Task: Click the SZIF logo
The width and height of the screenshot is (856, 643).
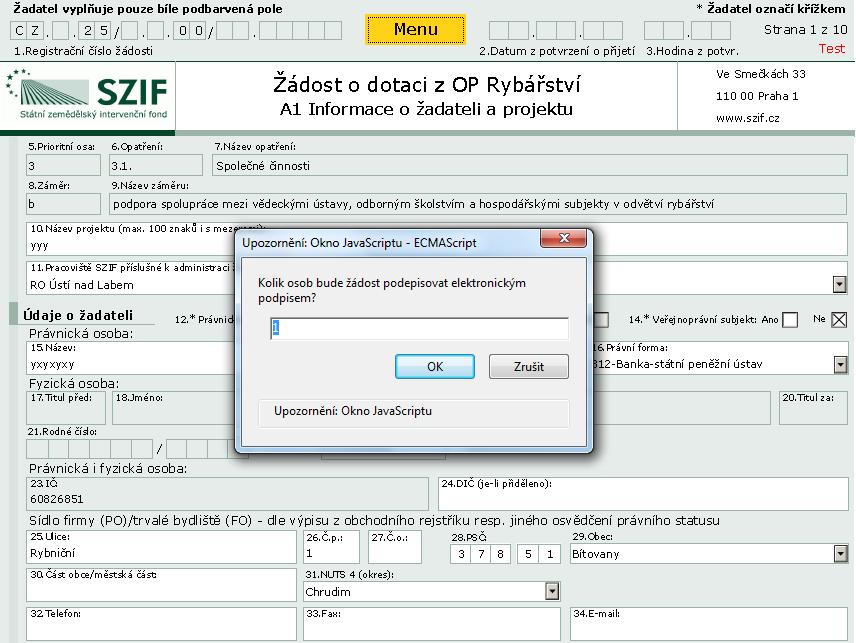Action: click(x=88, y=96)
